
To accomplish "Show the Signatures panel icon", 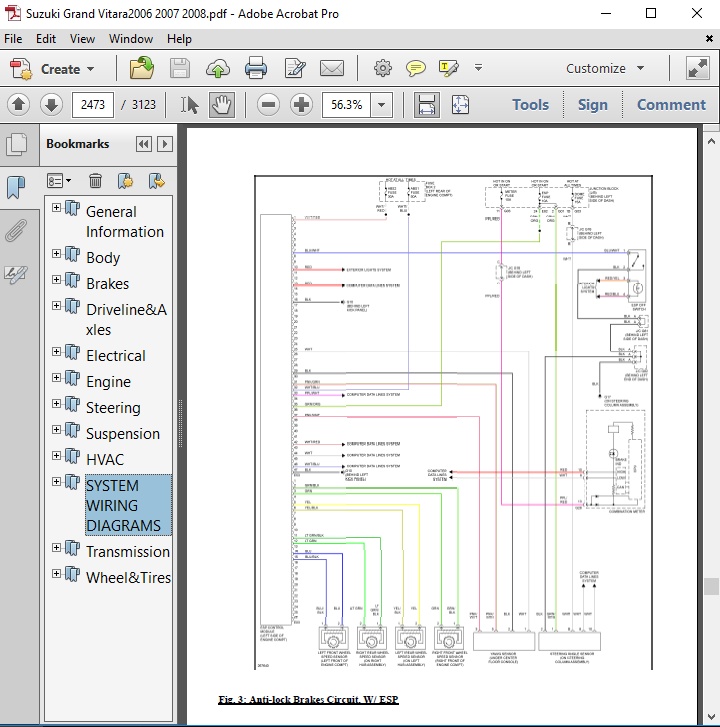I will 16,274.
